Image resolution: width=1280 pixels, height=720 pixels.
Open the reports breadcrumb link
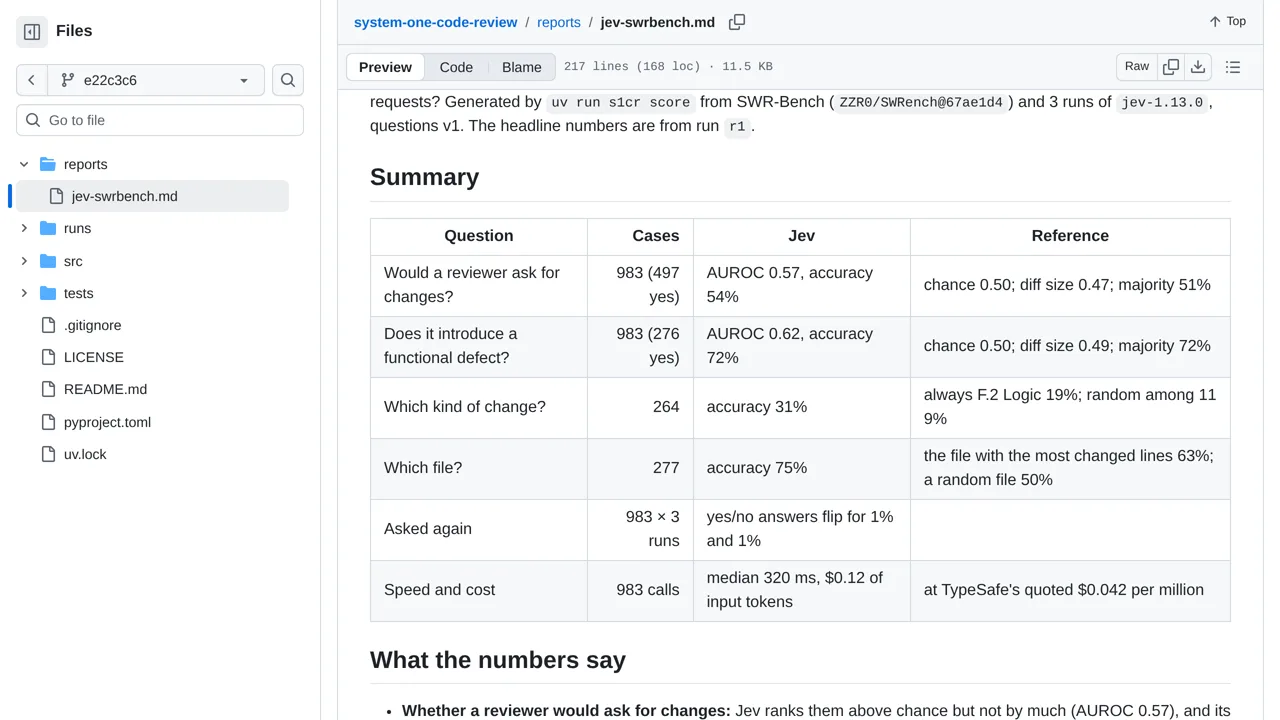click(x=559, y=22)
